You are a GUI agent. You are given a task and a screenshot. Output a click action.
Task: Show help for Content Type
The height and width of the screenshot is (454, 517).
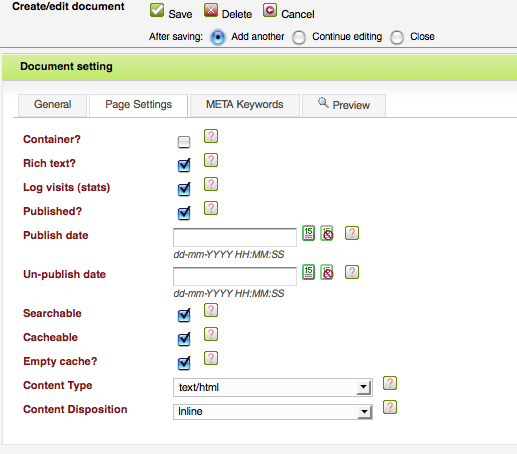click(x=390, y=383)
